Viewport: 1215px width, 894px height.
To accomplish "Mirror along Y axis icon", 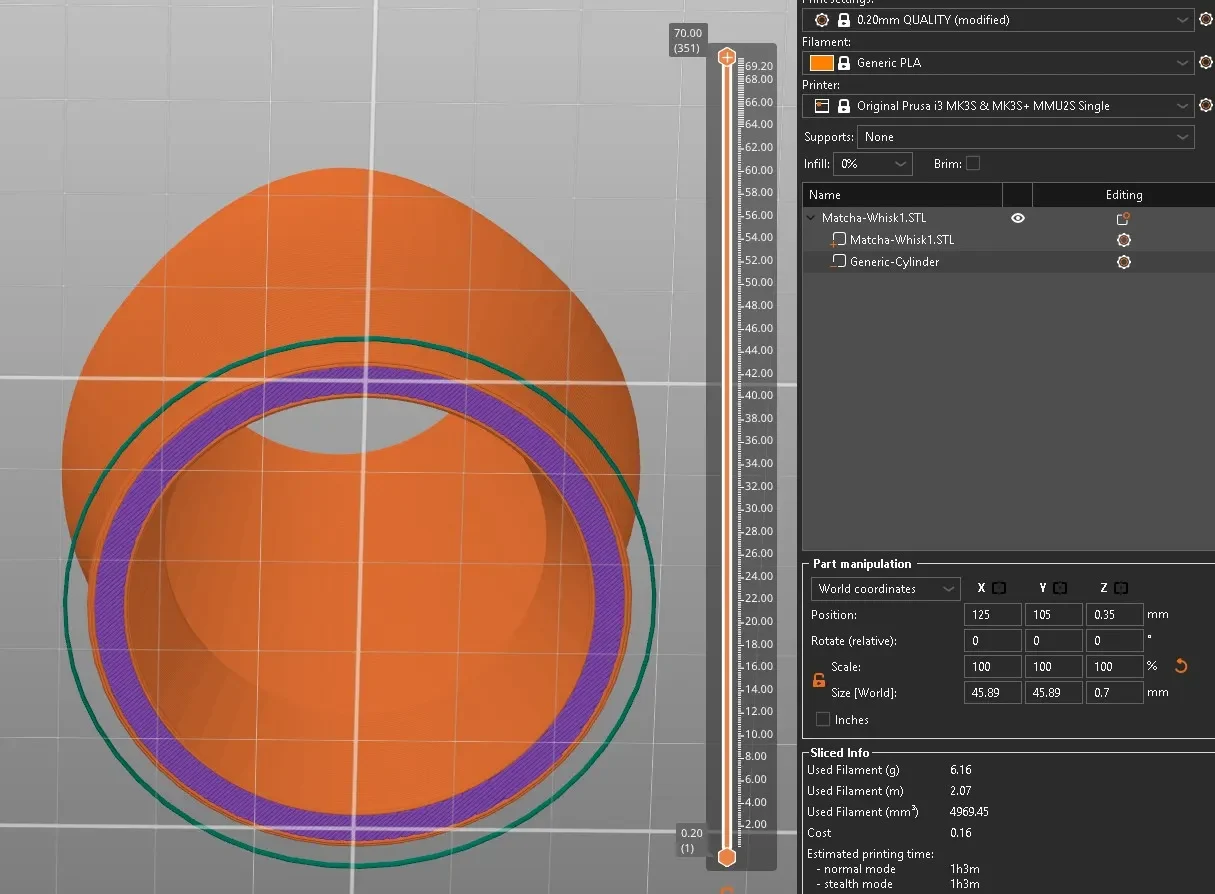I will 1060,588.
